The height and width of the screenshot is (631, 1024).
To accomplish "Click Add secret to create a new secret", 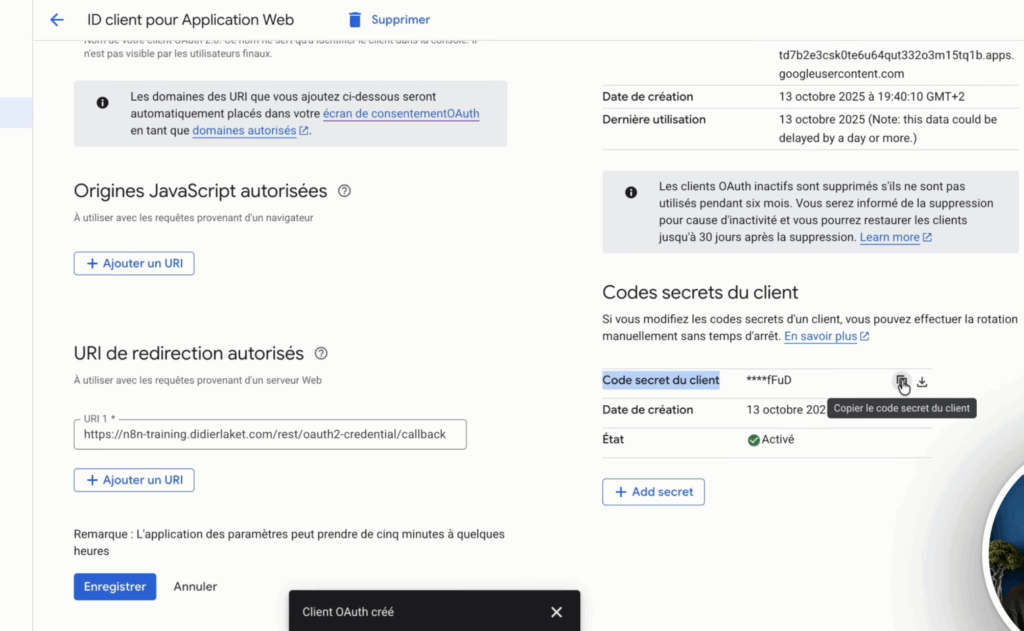I will click(653, 491).
